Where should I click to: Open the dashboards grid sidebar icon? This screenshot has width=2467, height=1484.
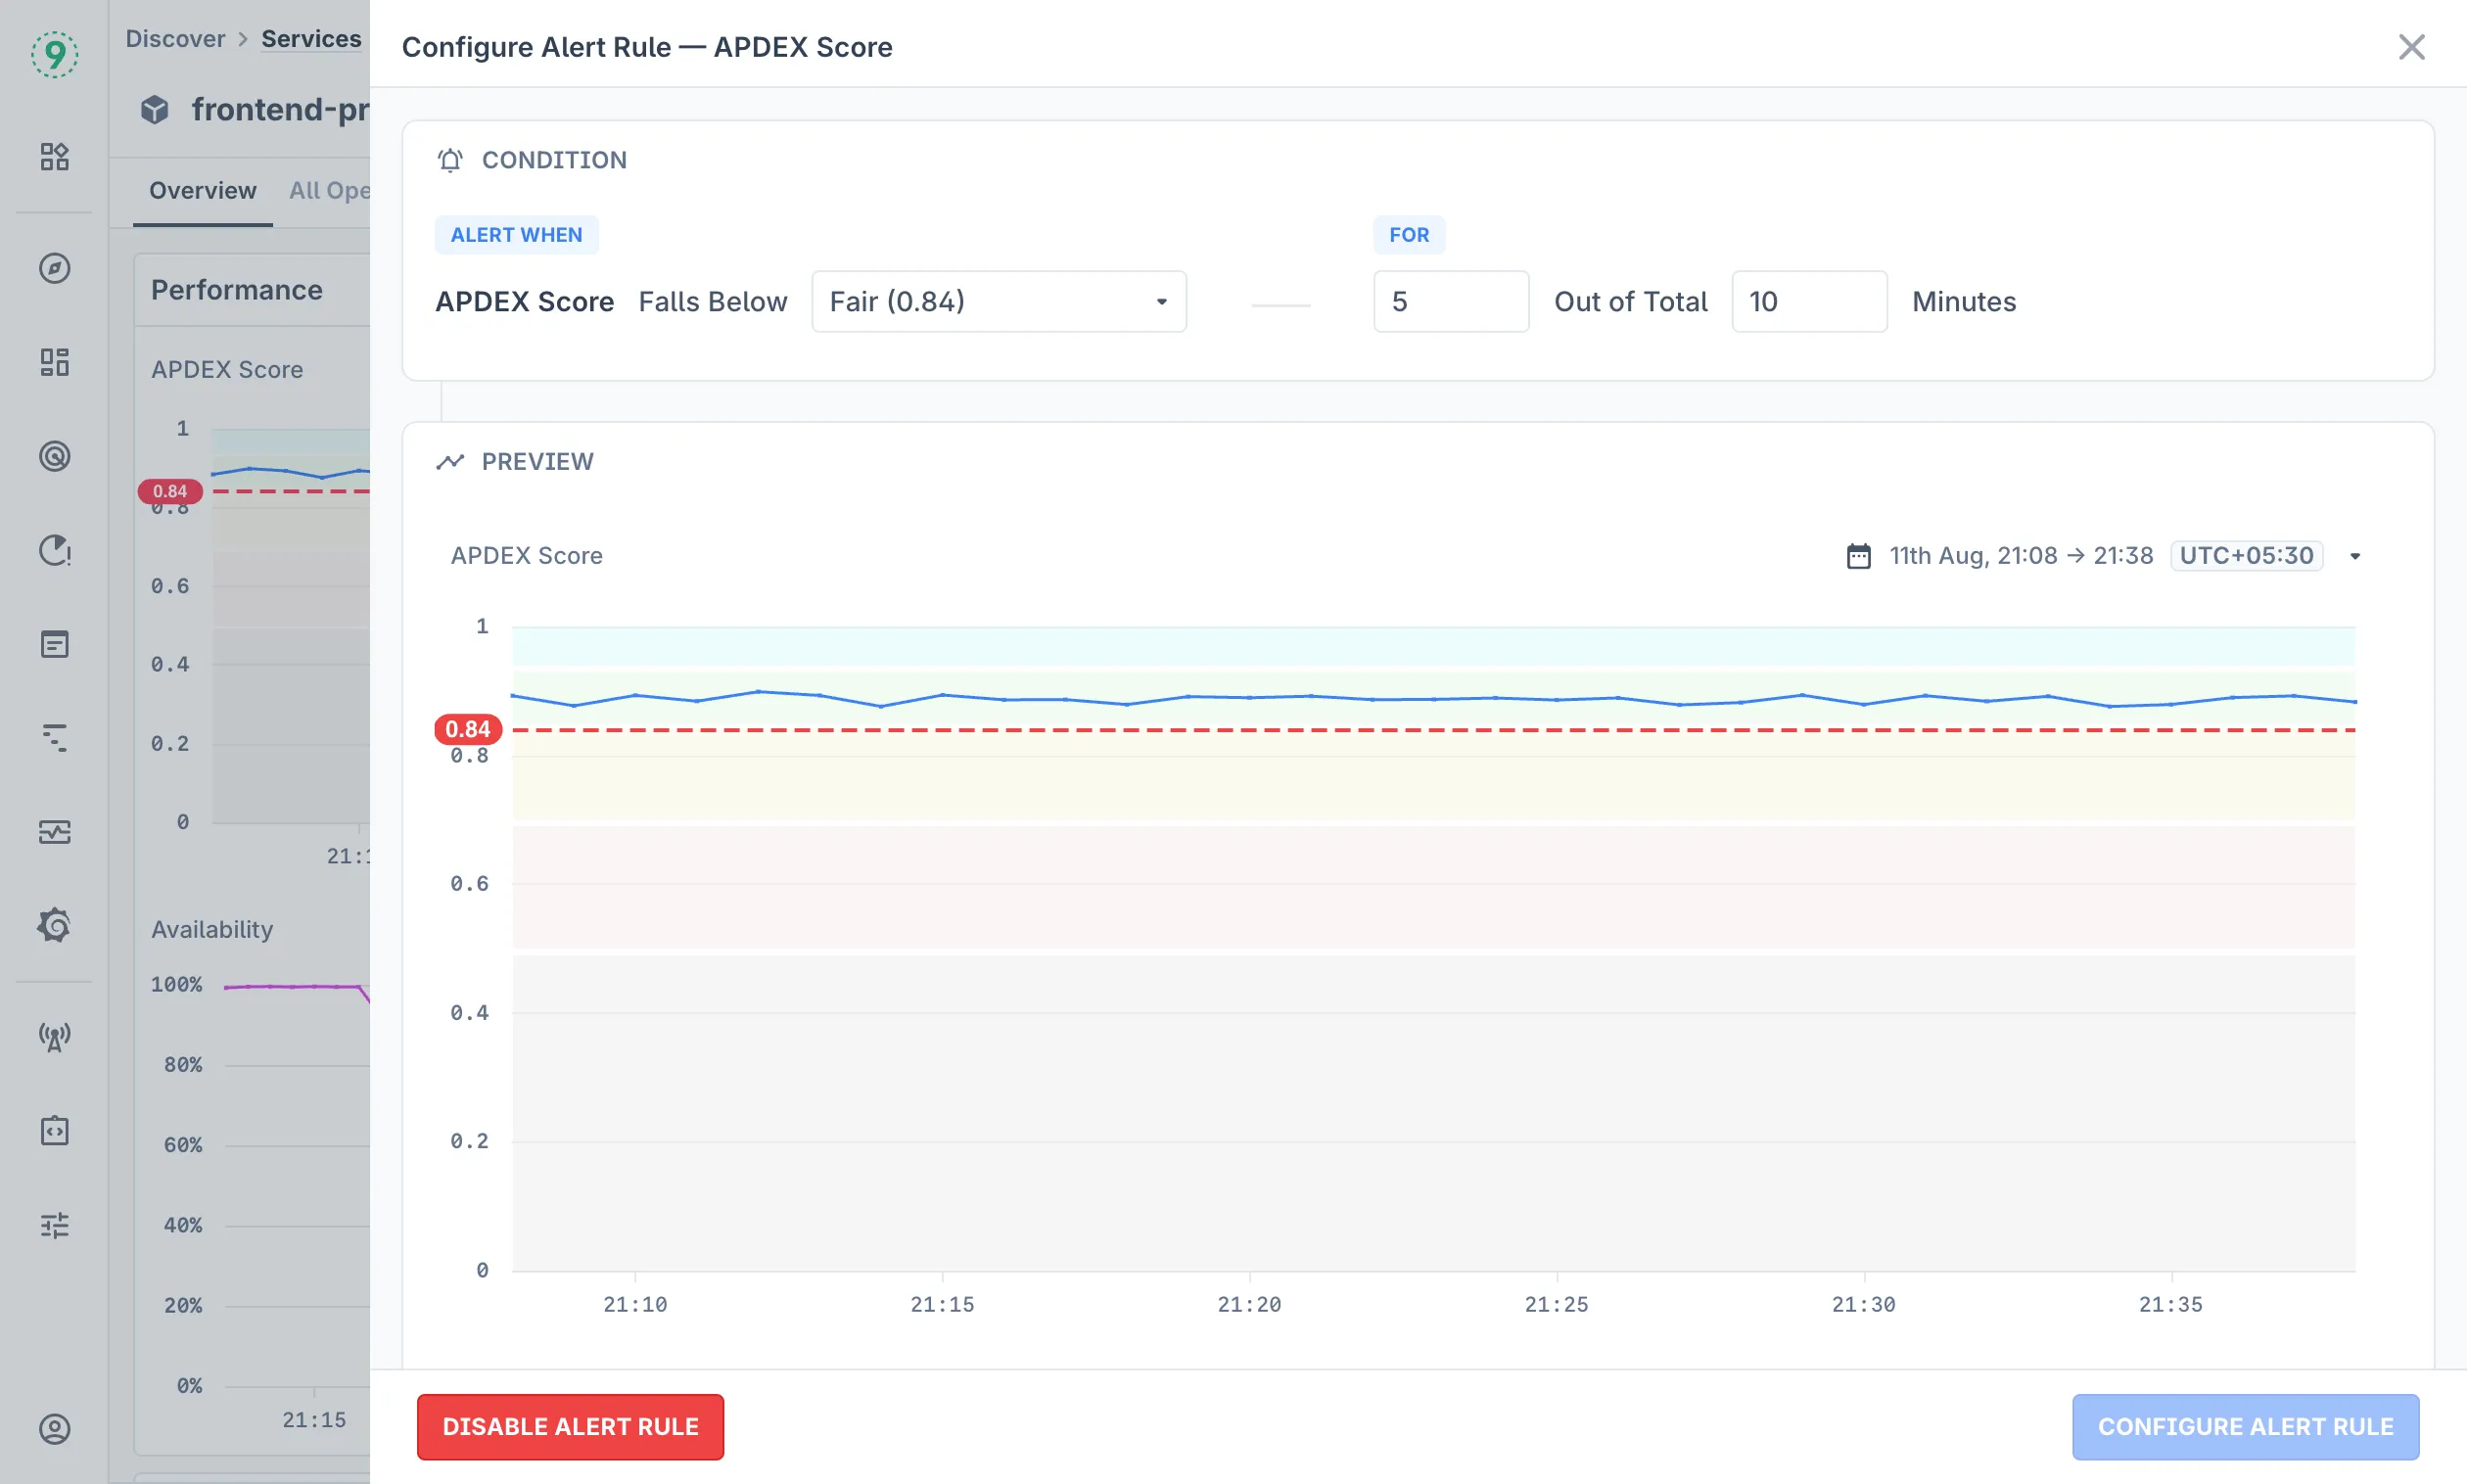[x=54, y=362]
